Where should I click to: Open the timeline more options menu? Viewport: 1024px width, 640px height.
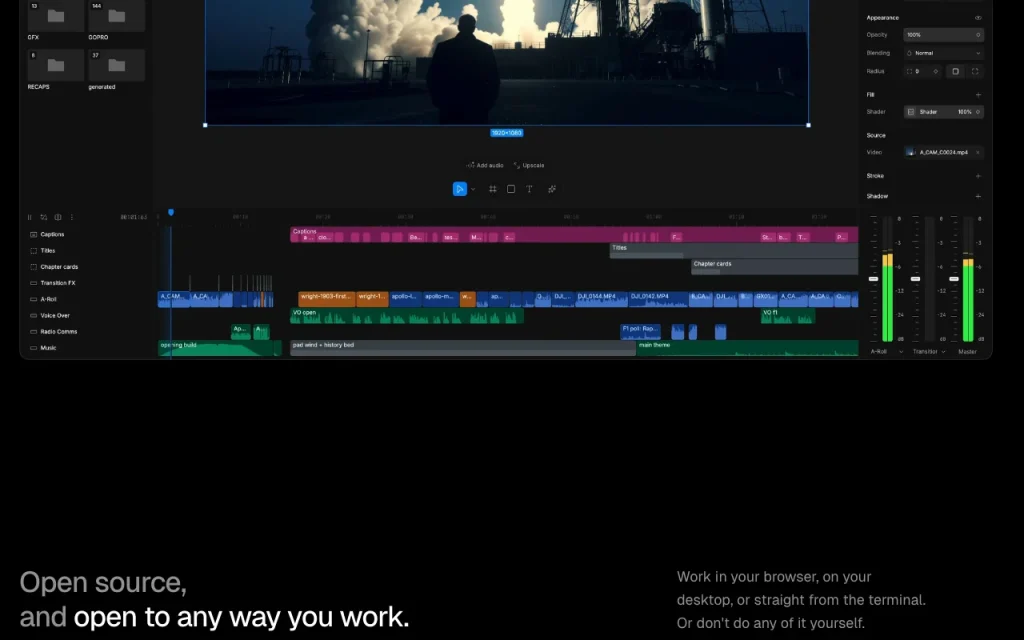tap(72, 217)
